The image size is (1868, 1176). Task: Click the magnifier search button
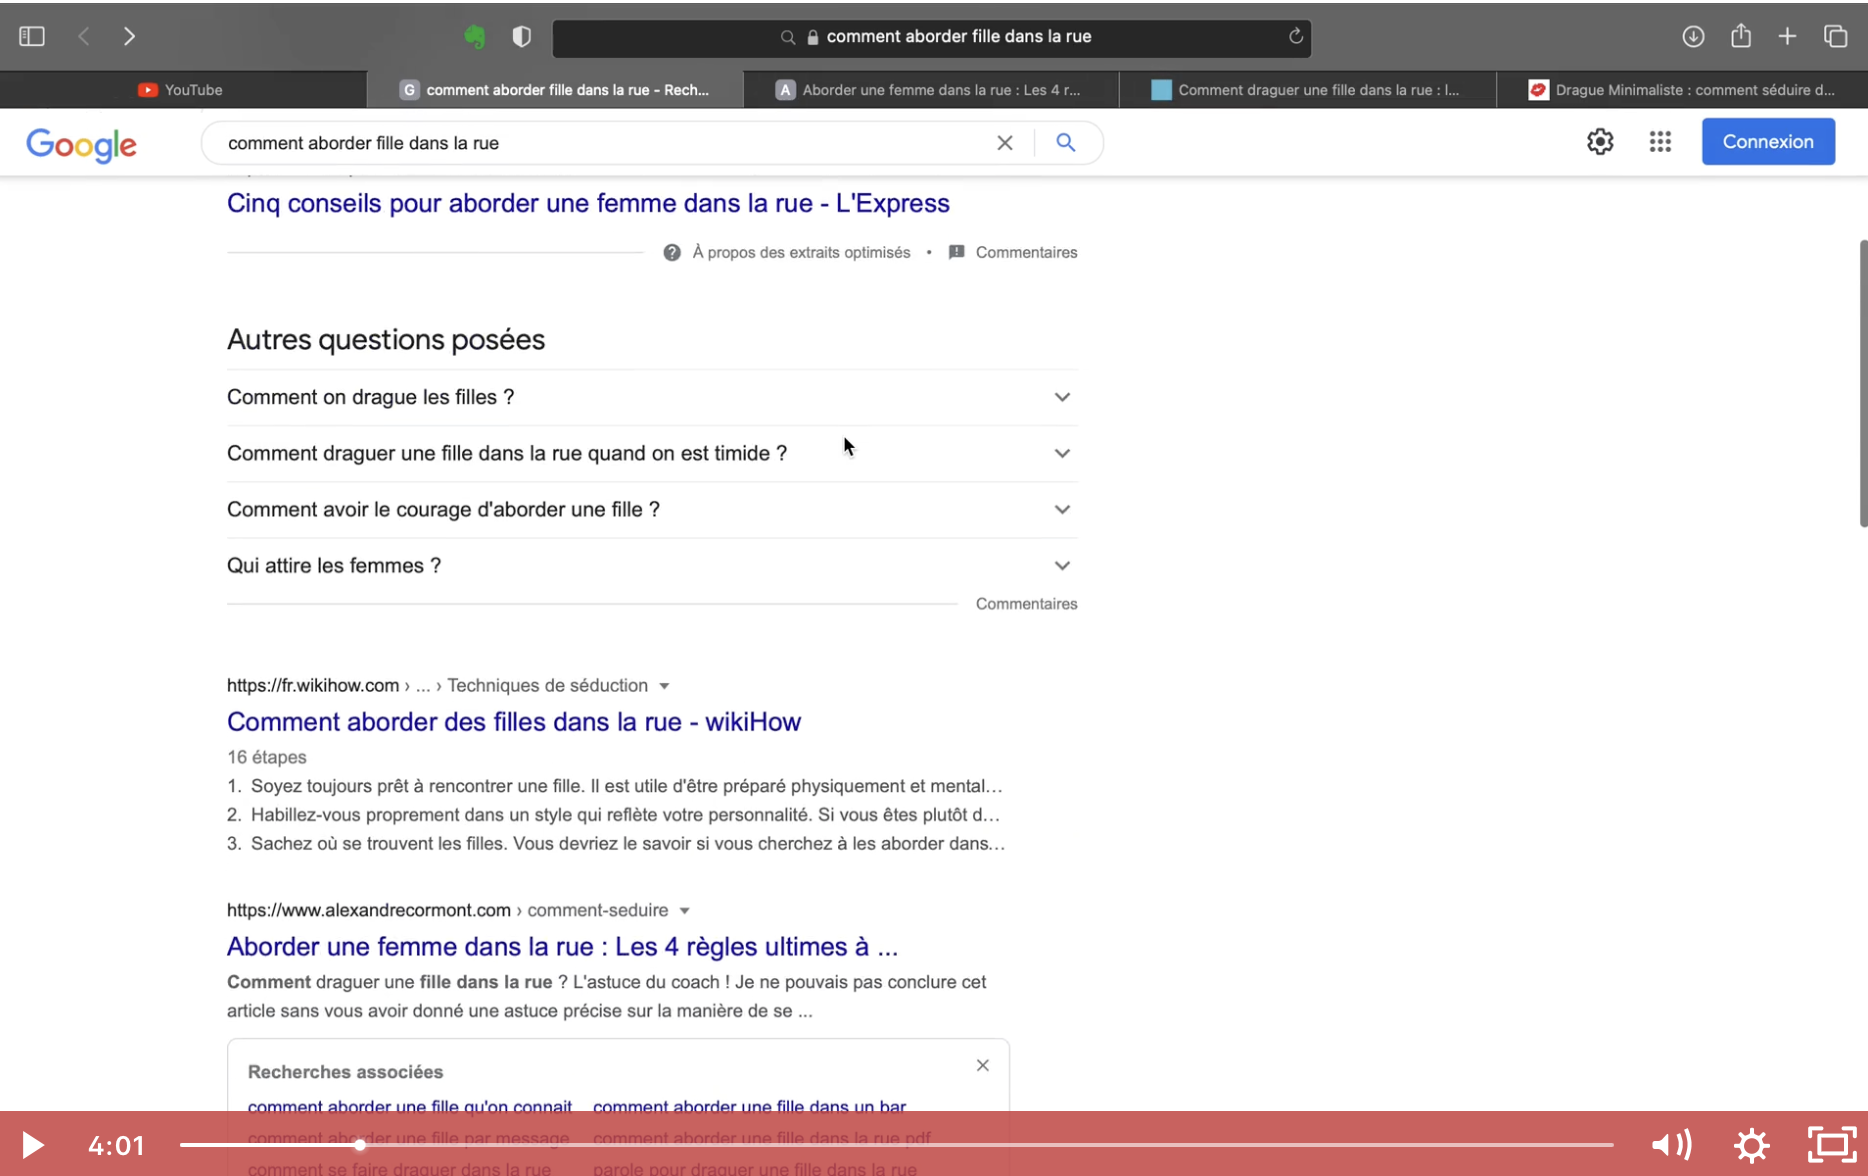pos(1066,143)
